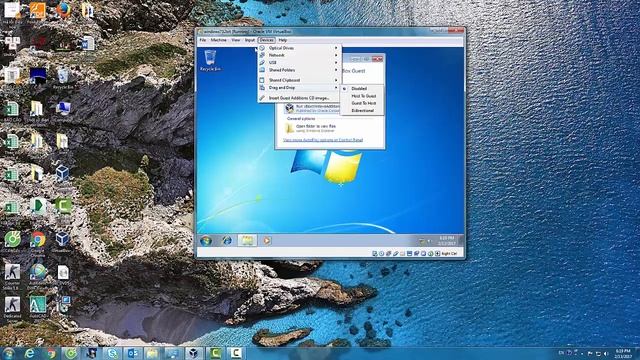The image size is (640, 360).
Task: Expand the USB submenu
Action: 299,62
